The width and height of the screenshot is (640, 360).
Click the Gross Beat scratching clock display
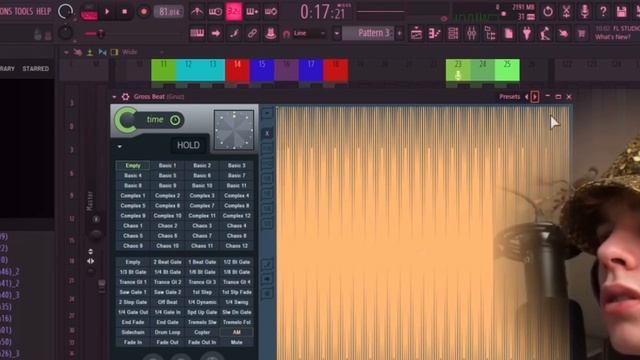(234, 130)
